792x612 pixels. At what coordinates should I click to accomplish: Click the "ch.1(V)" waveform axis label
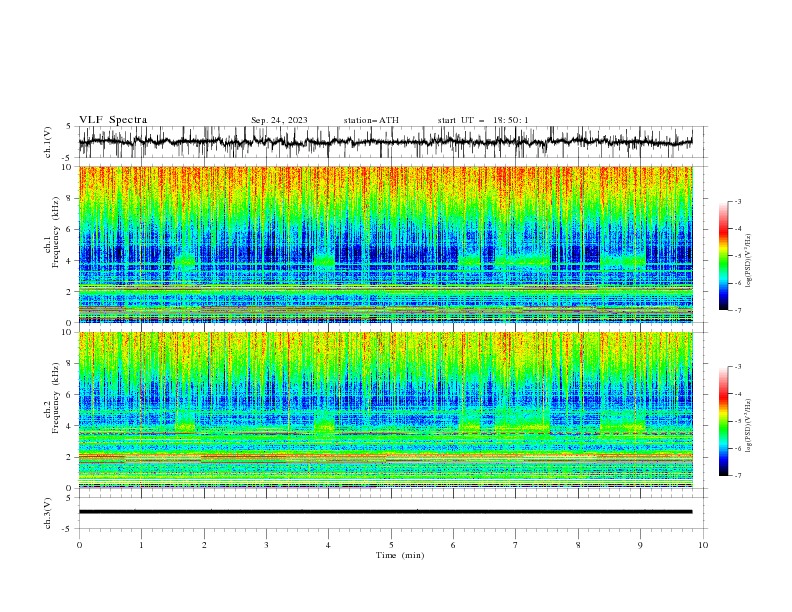point(48,142)
